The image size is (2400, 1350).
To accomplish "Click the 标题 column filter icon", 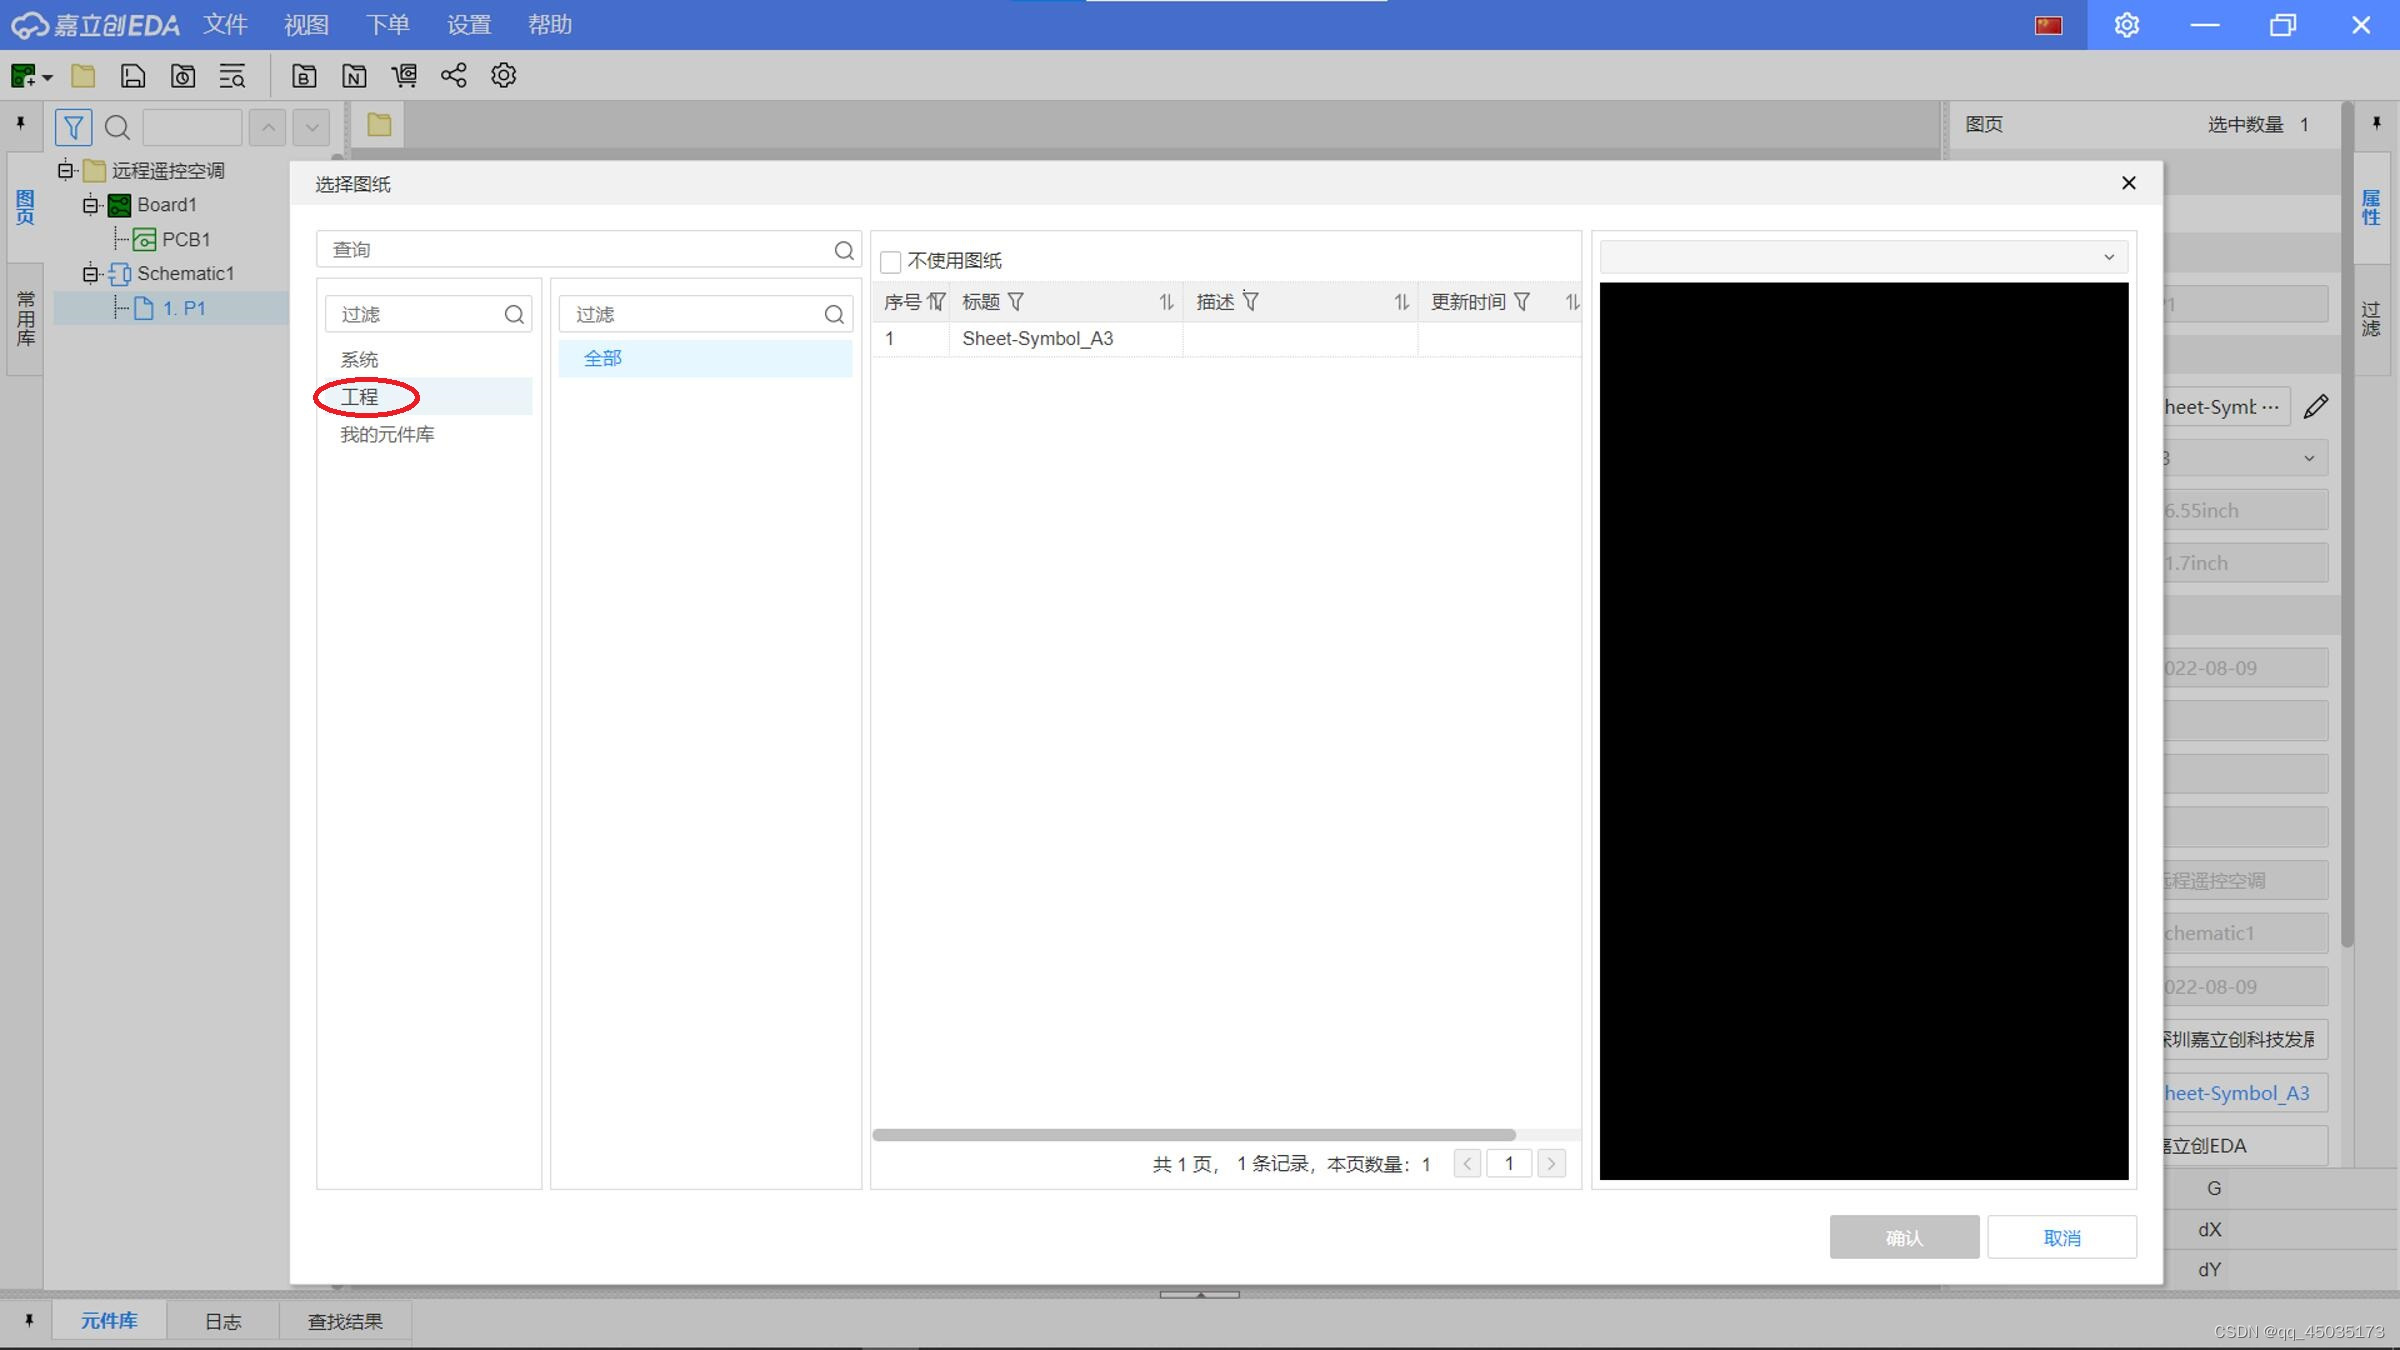I will tap(1016, 302).
